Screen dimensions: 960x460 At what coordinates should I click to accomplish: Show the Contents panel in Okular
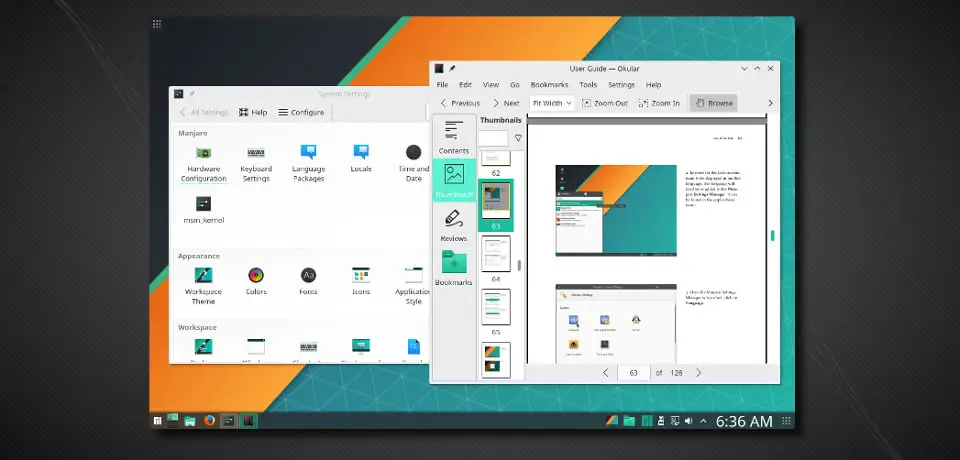tap(454, 137)
